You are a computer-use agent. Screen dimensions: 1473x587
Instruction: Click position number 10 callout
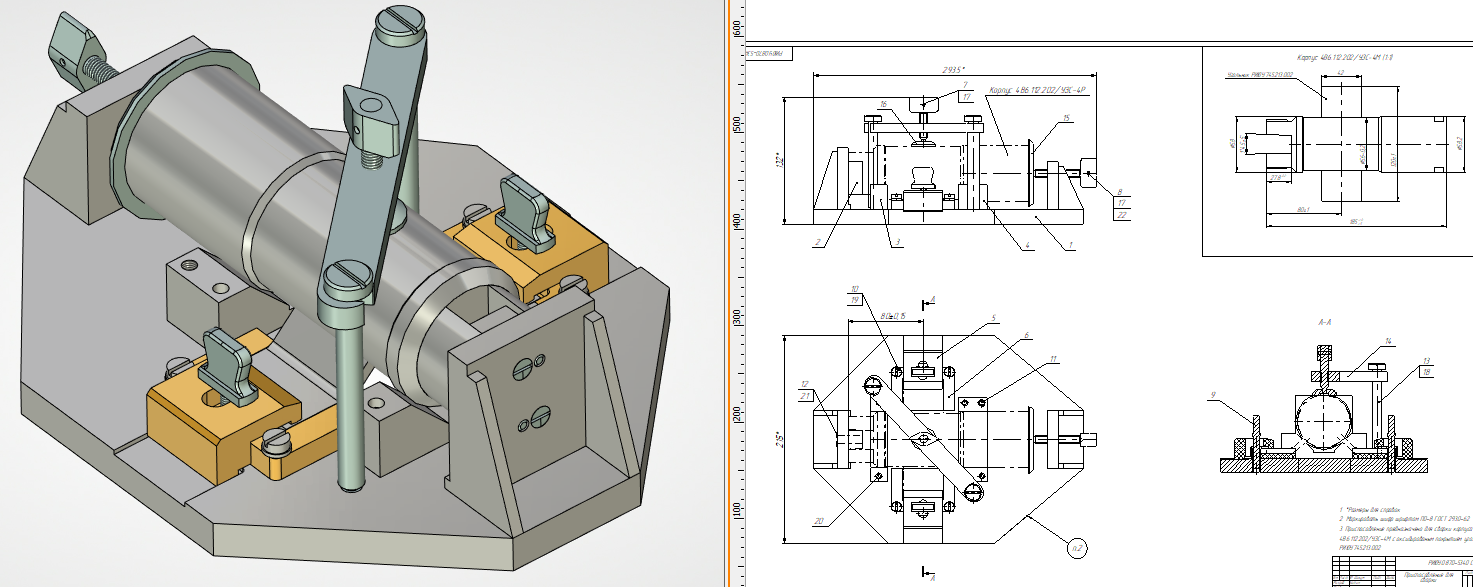[856, 289]
